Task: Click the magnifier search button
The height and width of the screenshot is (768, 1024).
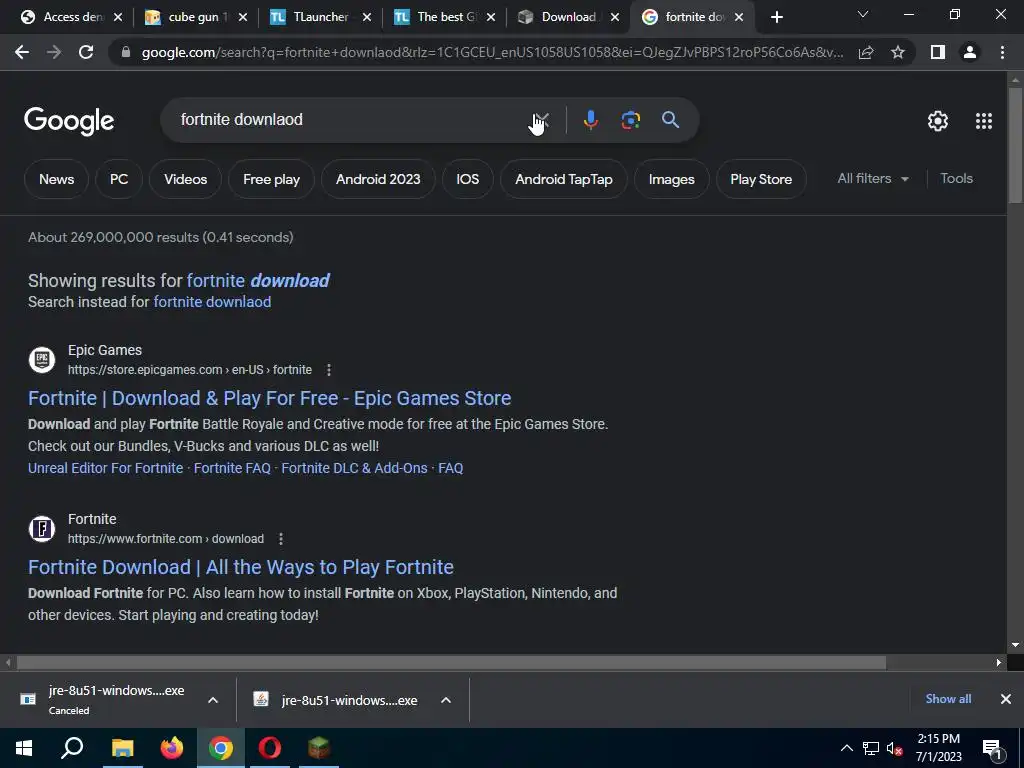Action: 670,120
